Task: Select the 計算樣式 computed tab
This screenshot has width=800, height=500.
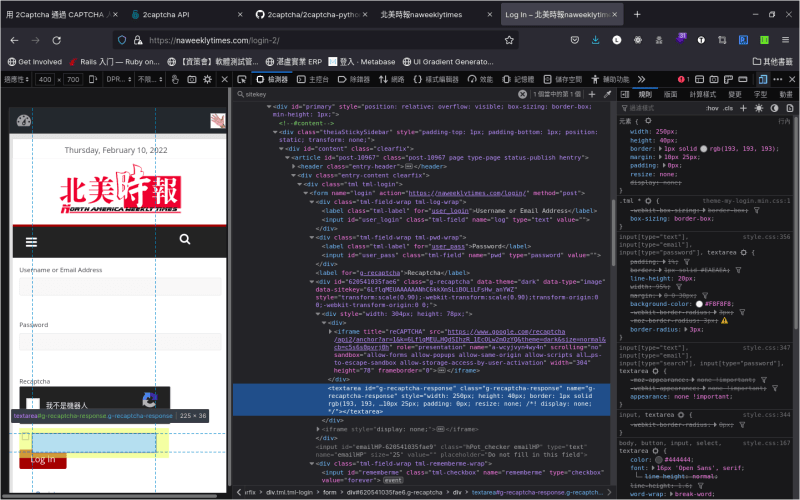Action: point(703,94)
